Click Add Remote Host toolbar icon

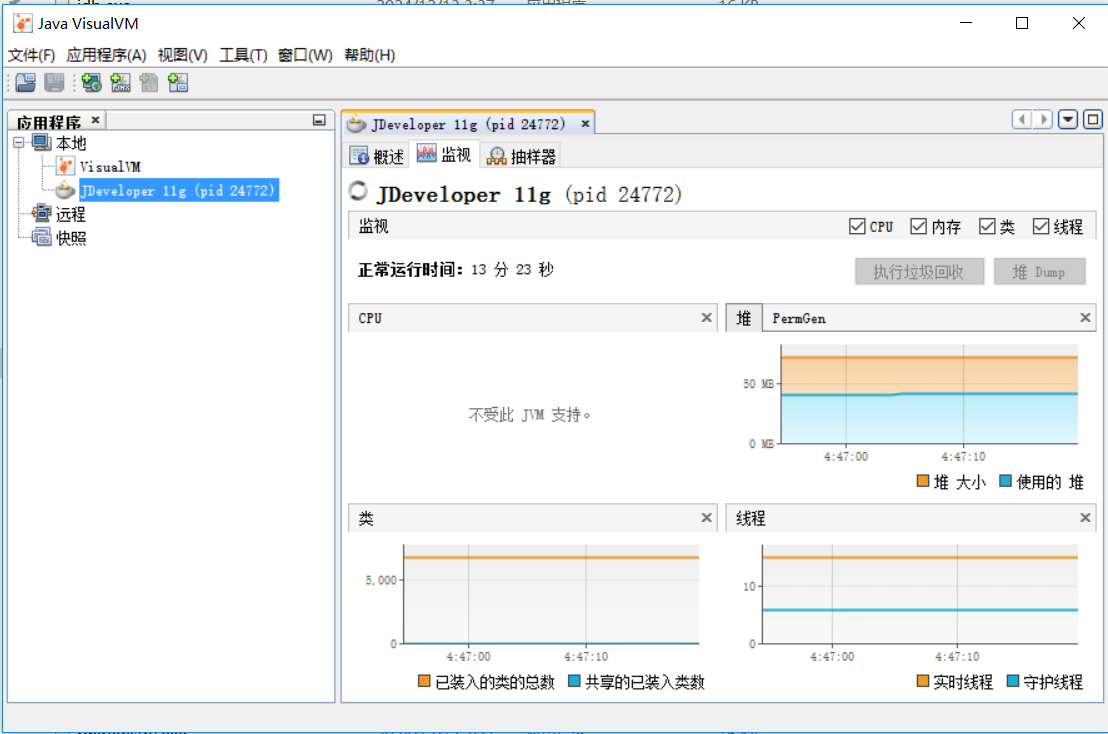[91, 83]
